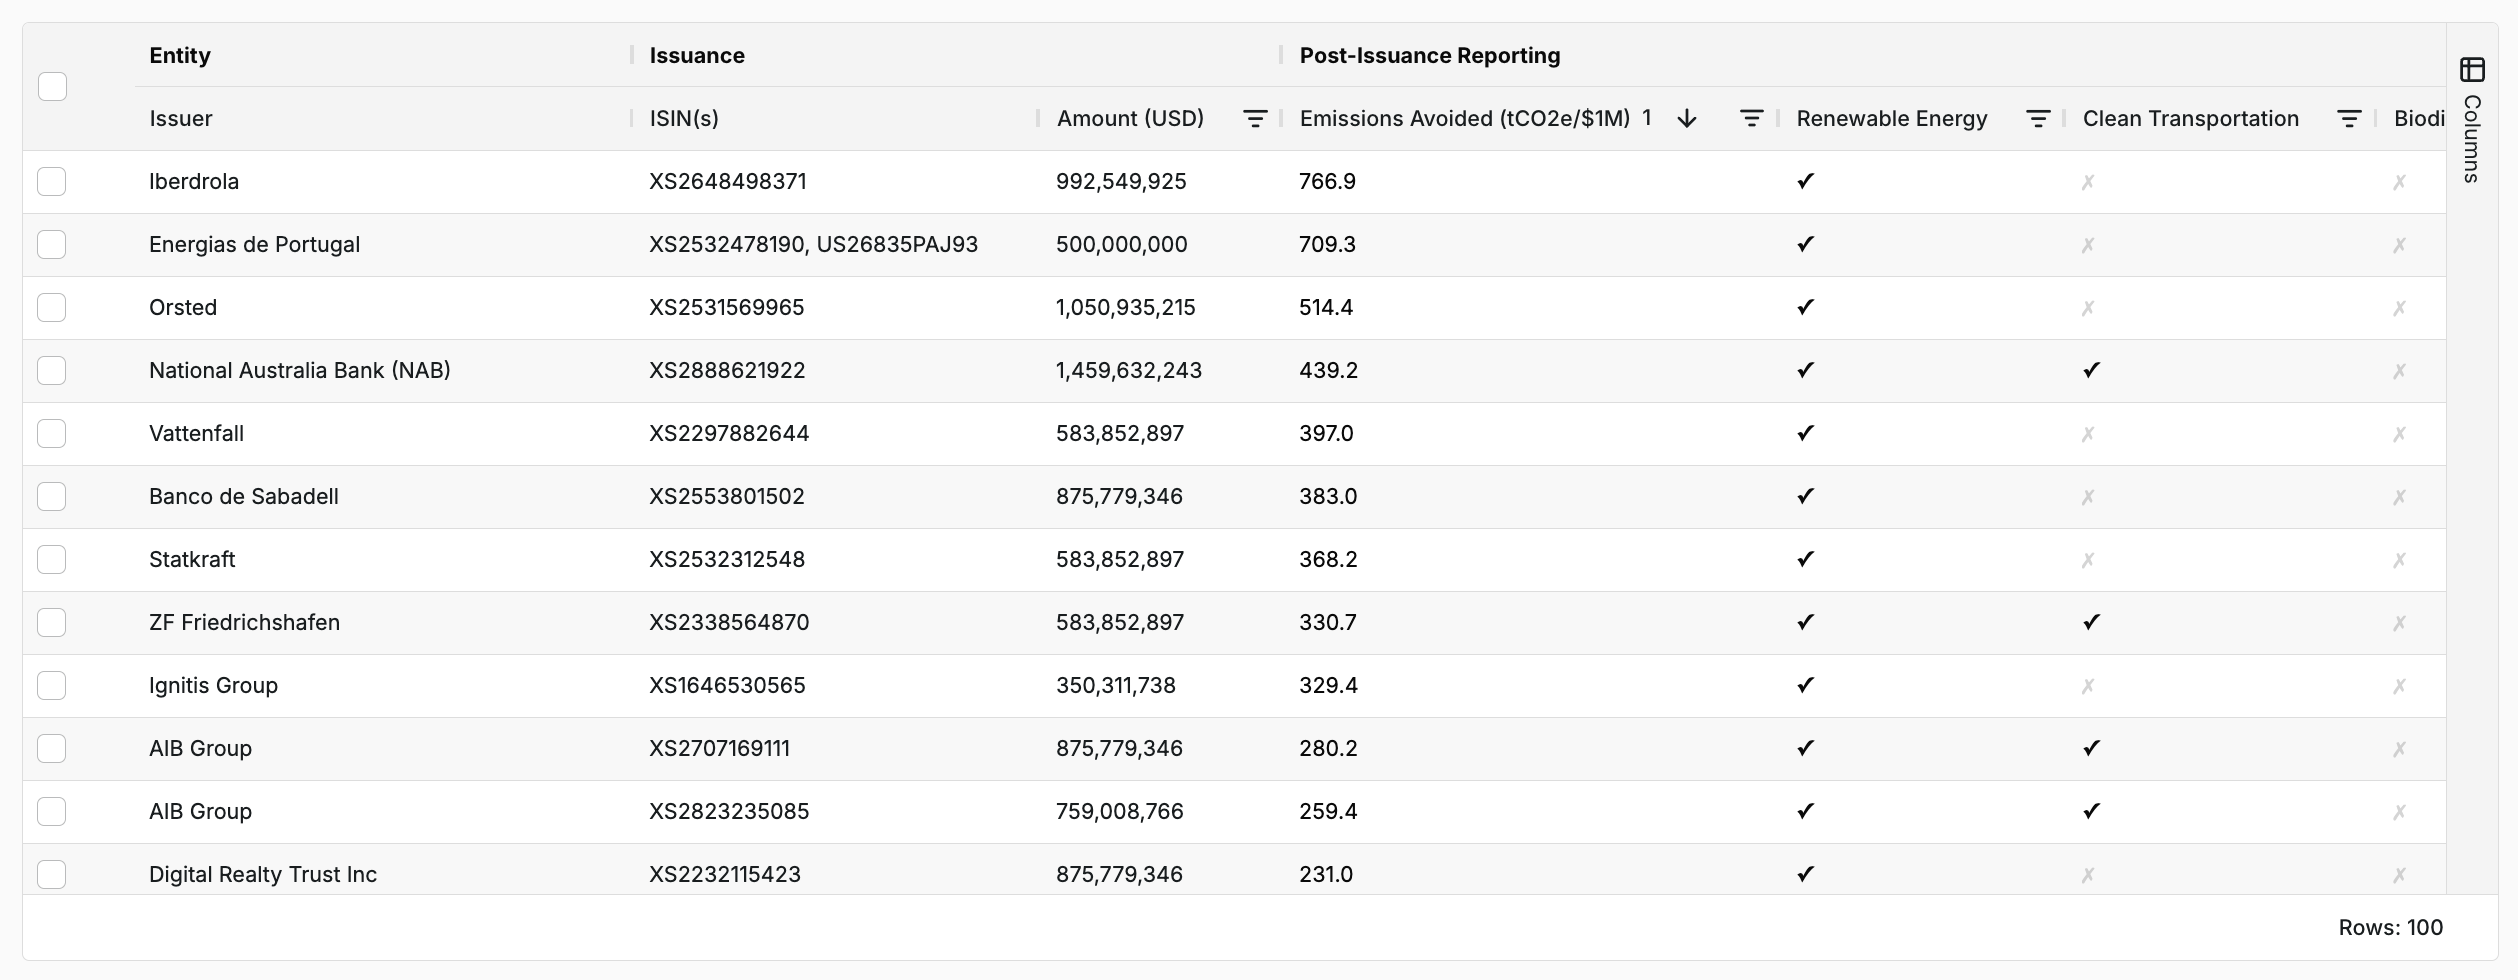Click Clean Transportation checkmark for National Australia Bank
The image size is (2518, 980).
click(2091, 370)
